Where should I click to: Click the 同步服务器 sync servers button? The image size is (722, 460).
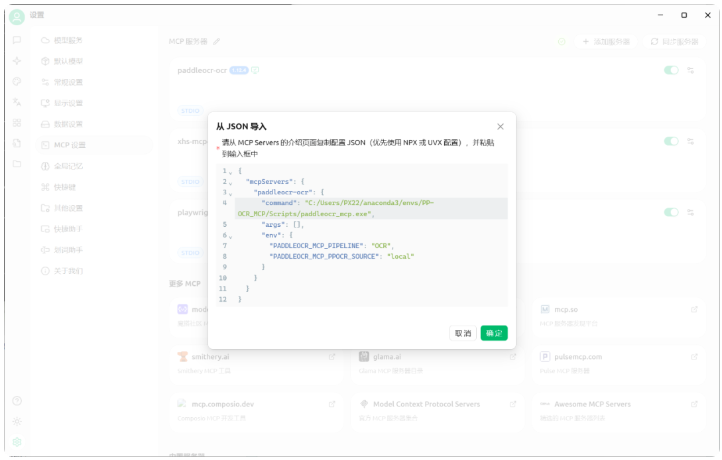pos(674,41)
